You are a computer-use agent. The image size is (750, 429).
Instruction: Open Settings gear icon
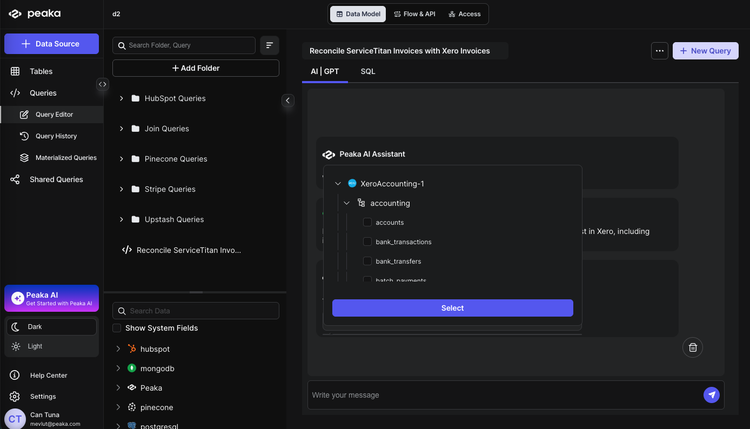[x=15, y=396]
